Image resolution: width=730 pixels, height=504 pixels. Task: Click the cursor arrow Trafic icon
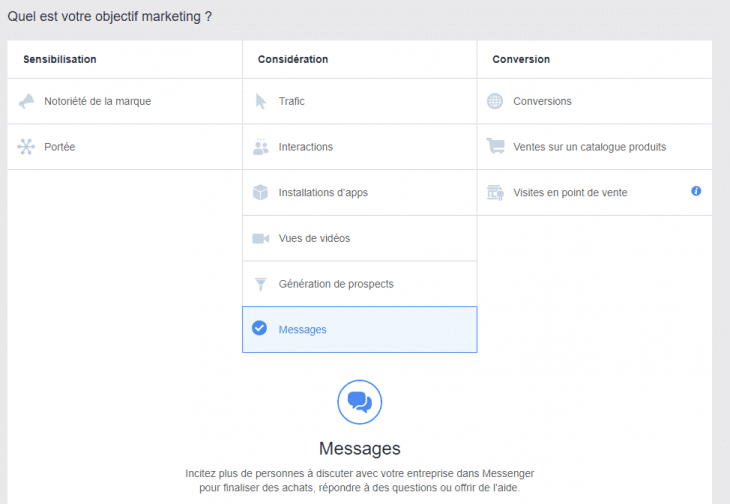pyautogui.click(x=261, y=101)
